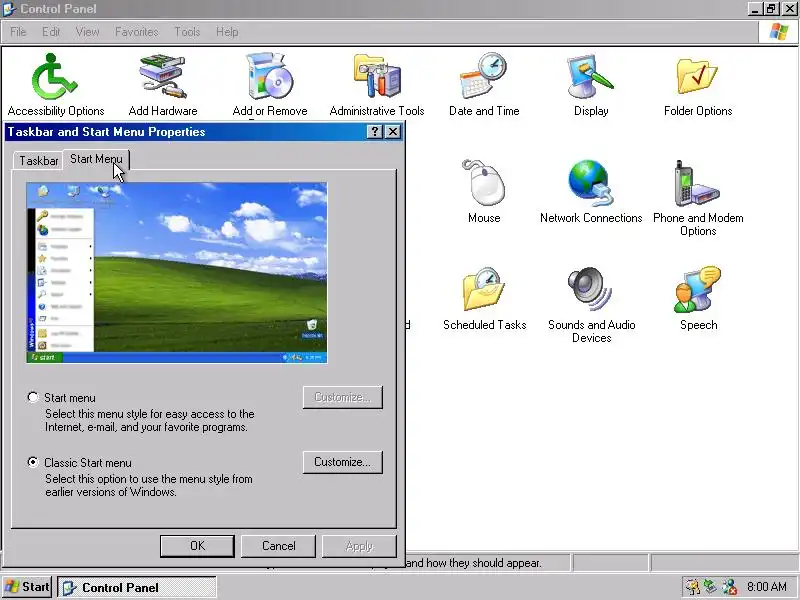Viewport: 800px width, 600px height.
Task: Click the 8:00 AM clock in the tray
Action: [x=767, y=587]
